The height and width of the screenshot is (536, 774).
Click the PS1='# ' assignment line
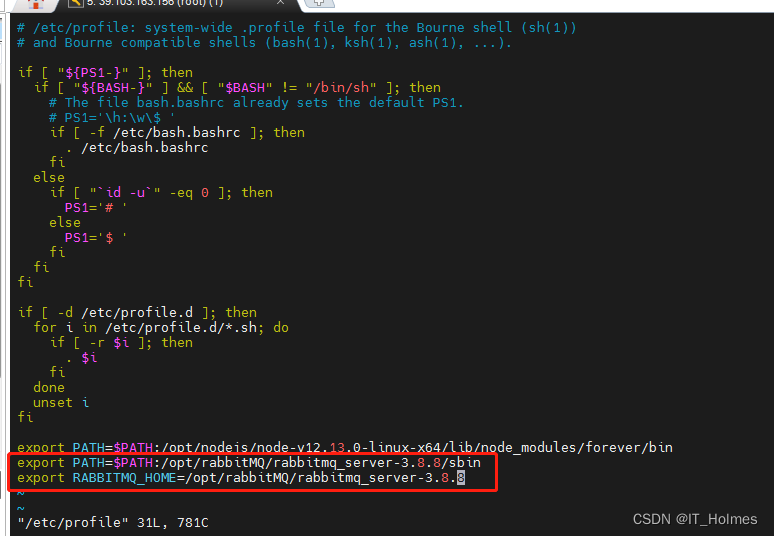coord(96,208)
